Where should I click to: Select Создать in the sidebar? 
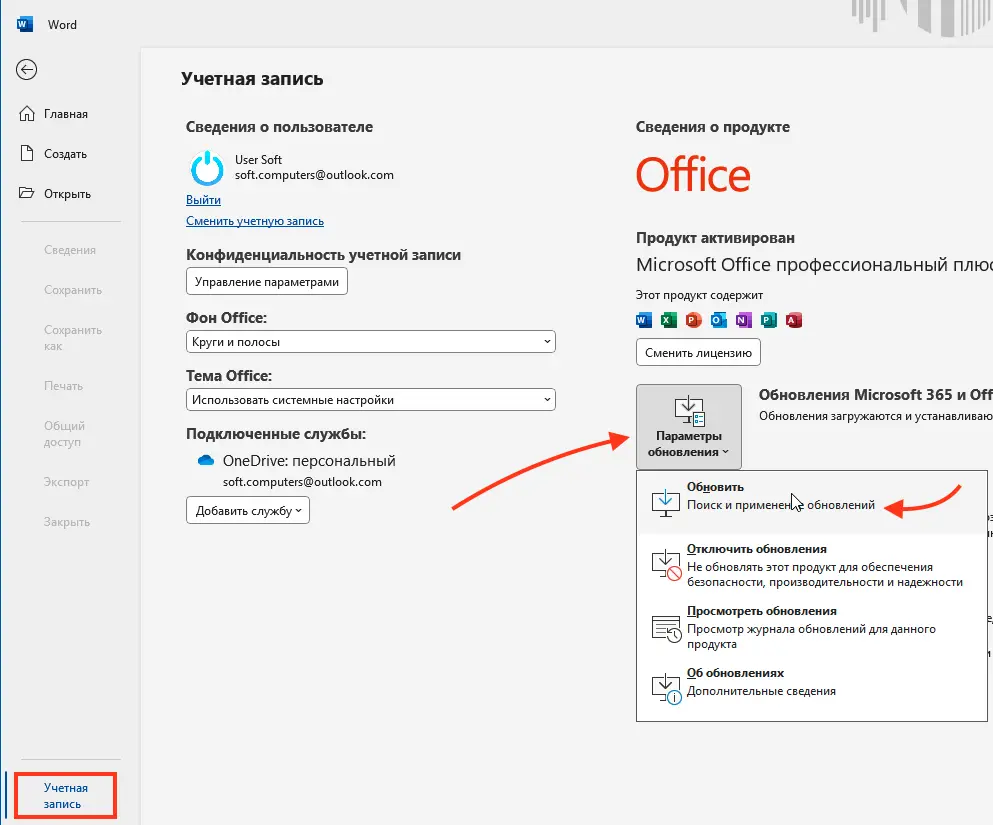coord(65,154)
